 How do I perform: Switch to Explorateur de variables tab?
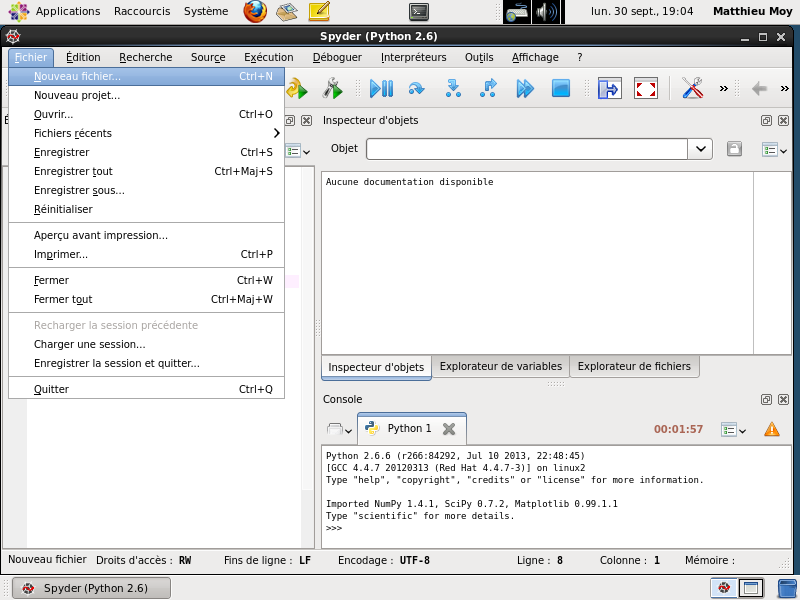(x=501, y=366)
